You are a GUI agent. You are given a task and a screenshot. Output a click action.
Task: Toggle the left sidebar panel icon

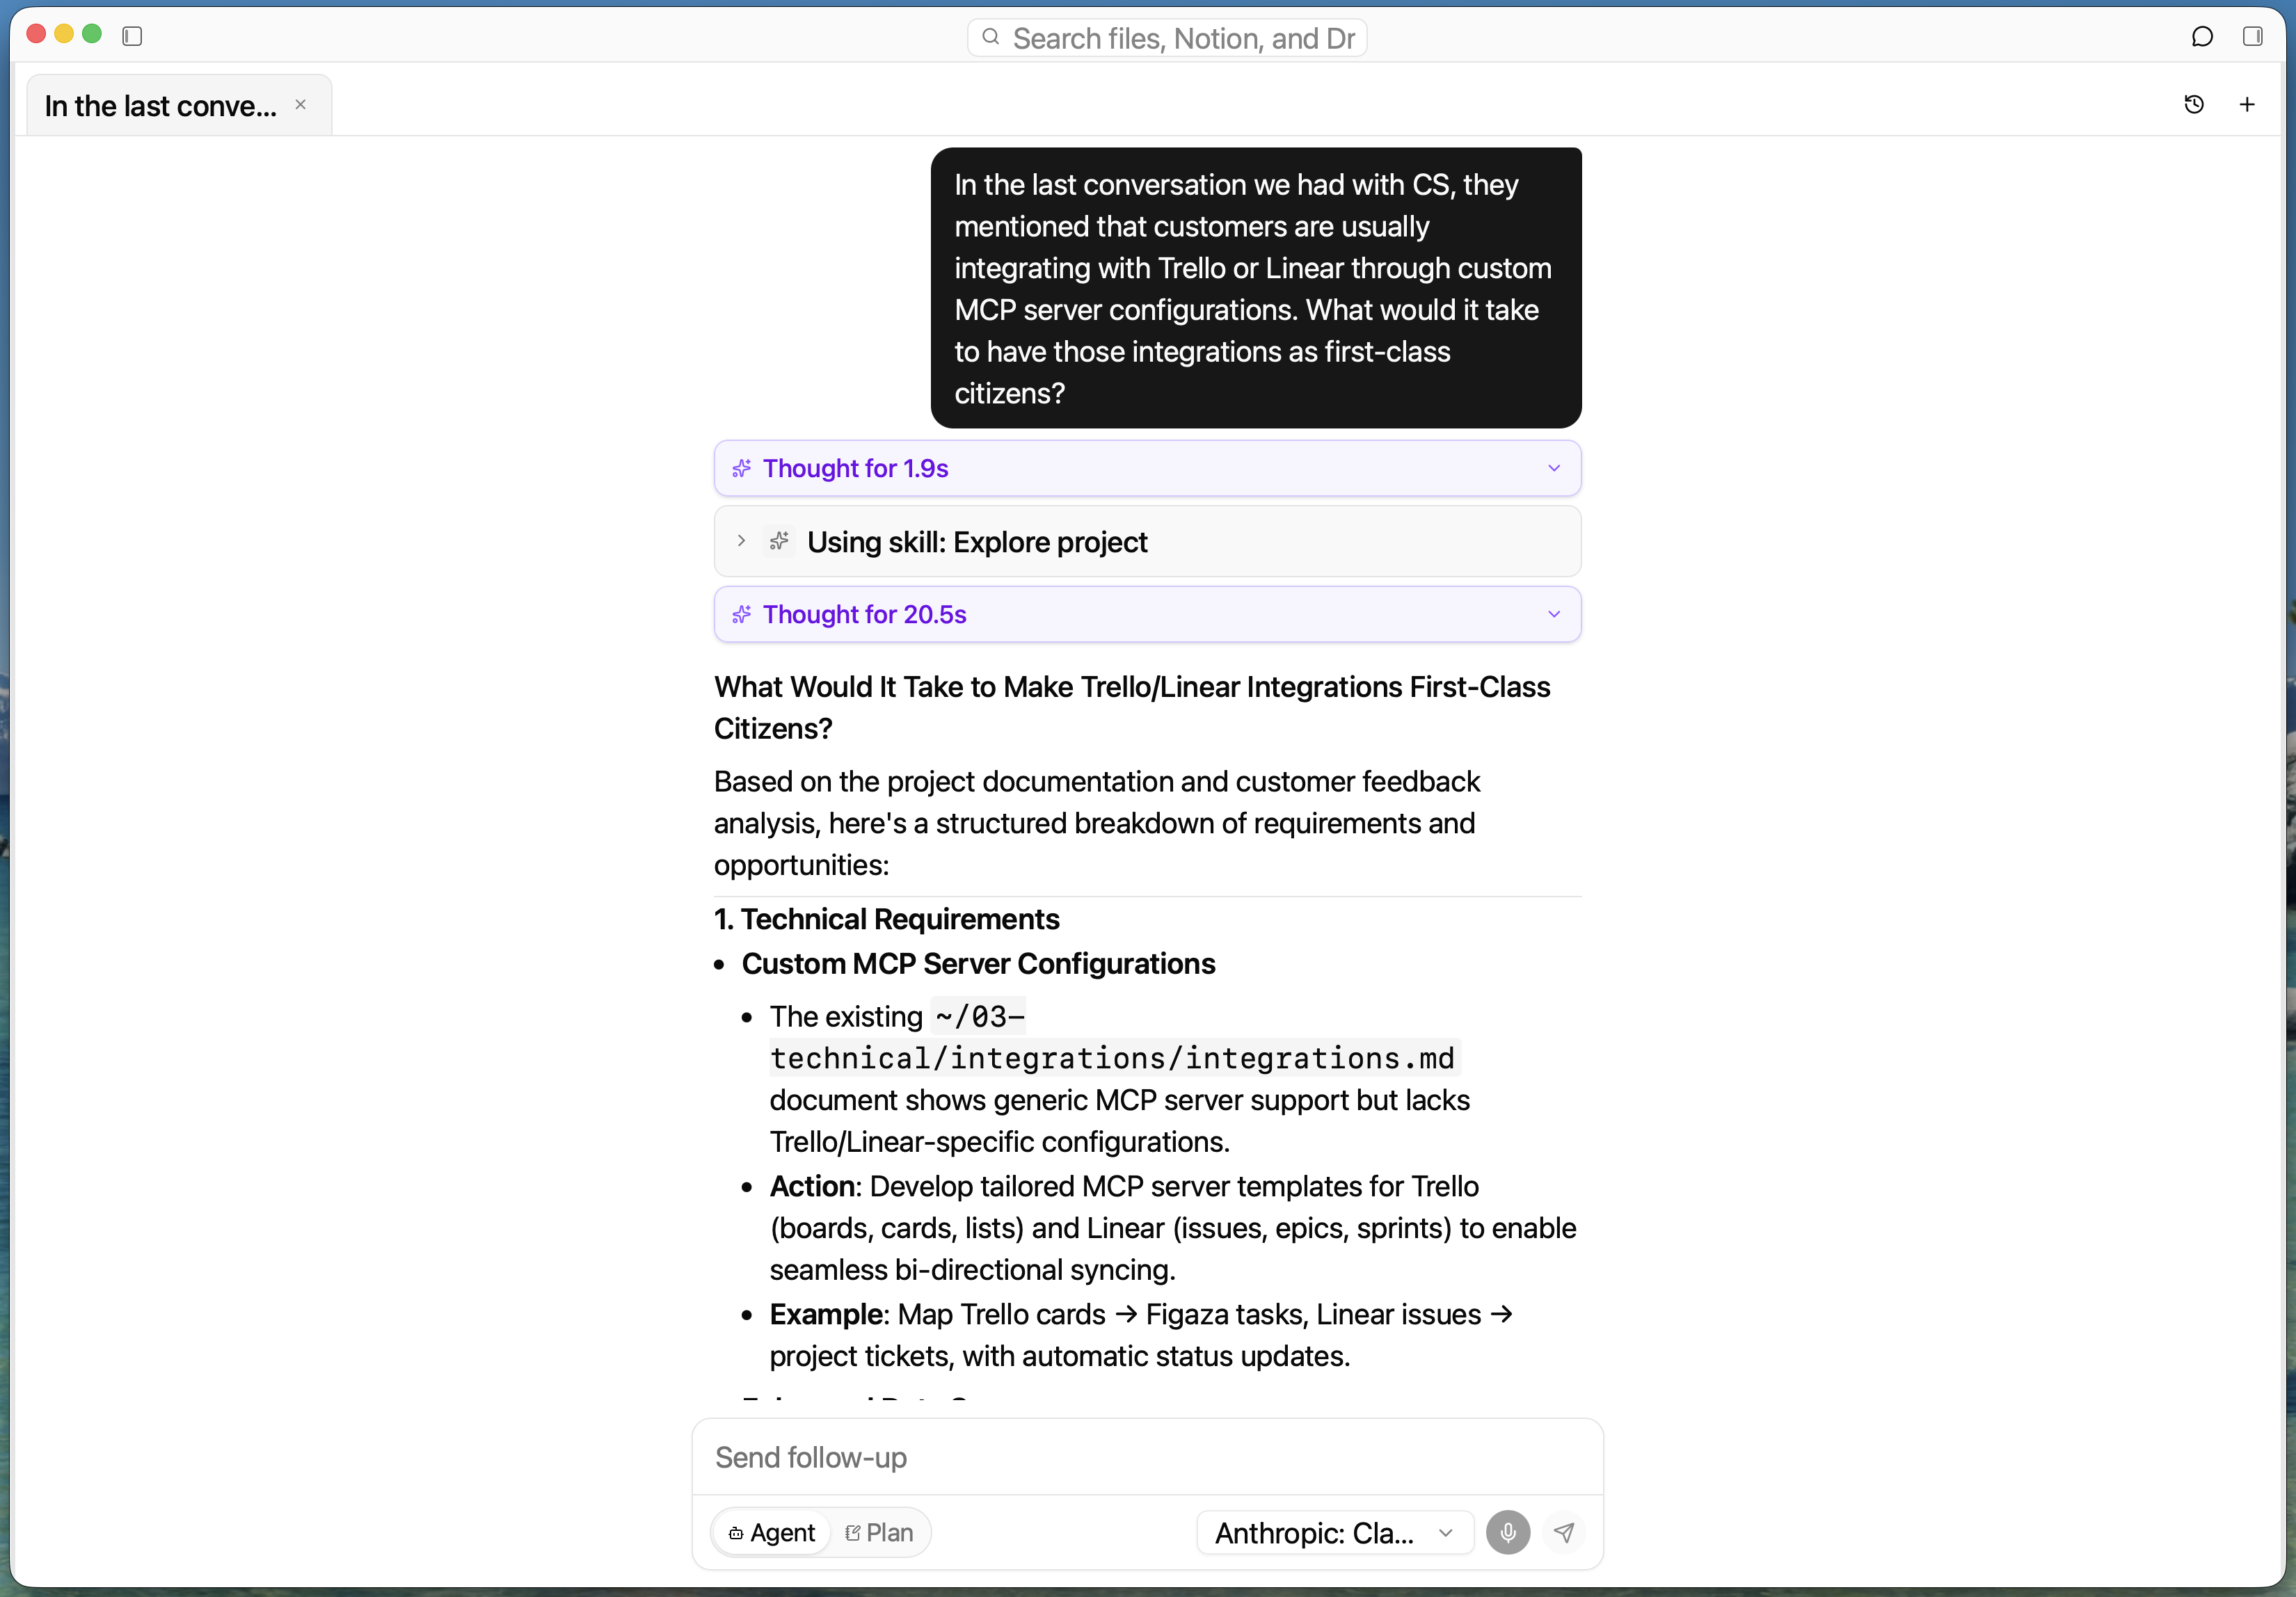point(132,36)
